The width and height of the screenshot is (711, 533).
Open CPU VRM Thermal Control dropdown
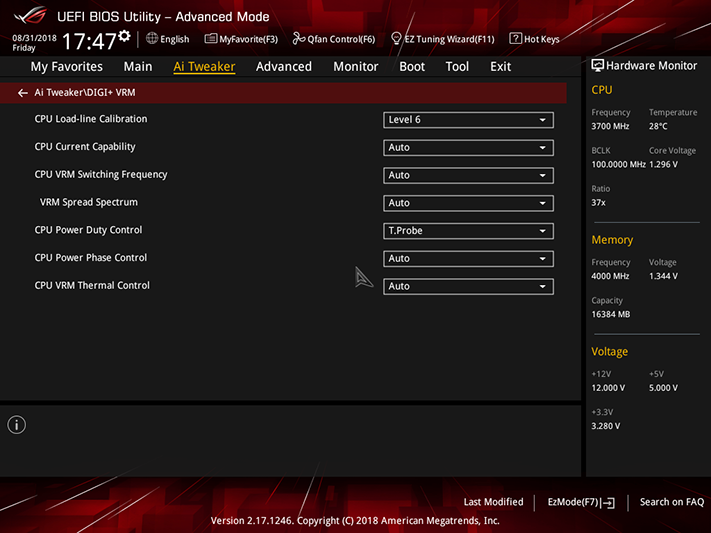coord(468,286)
